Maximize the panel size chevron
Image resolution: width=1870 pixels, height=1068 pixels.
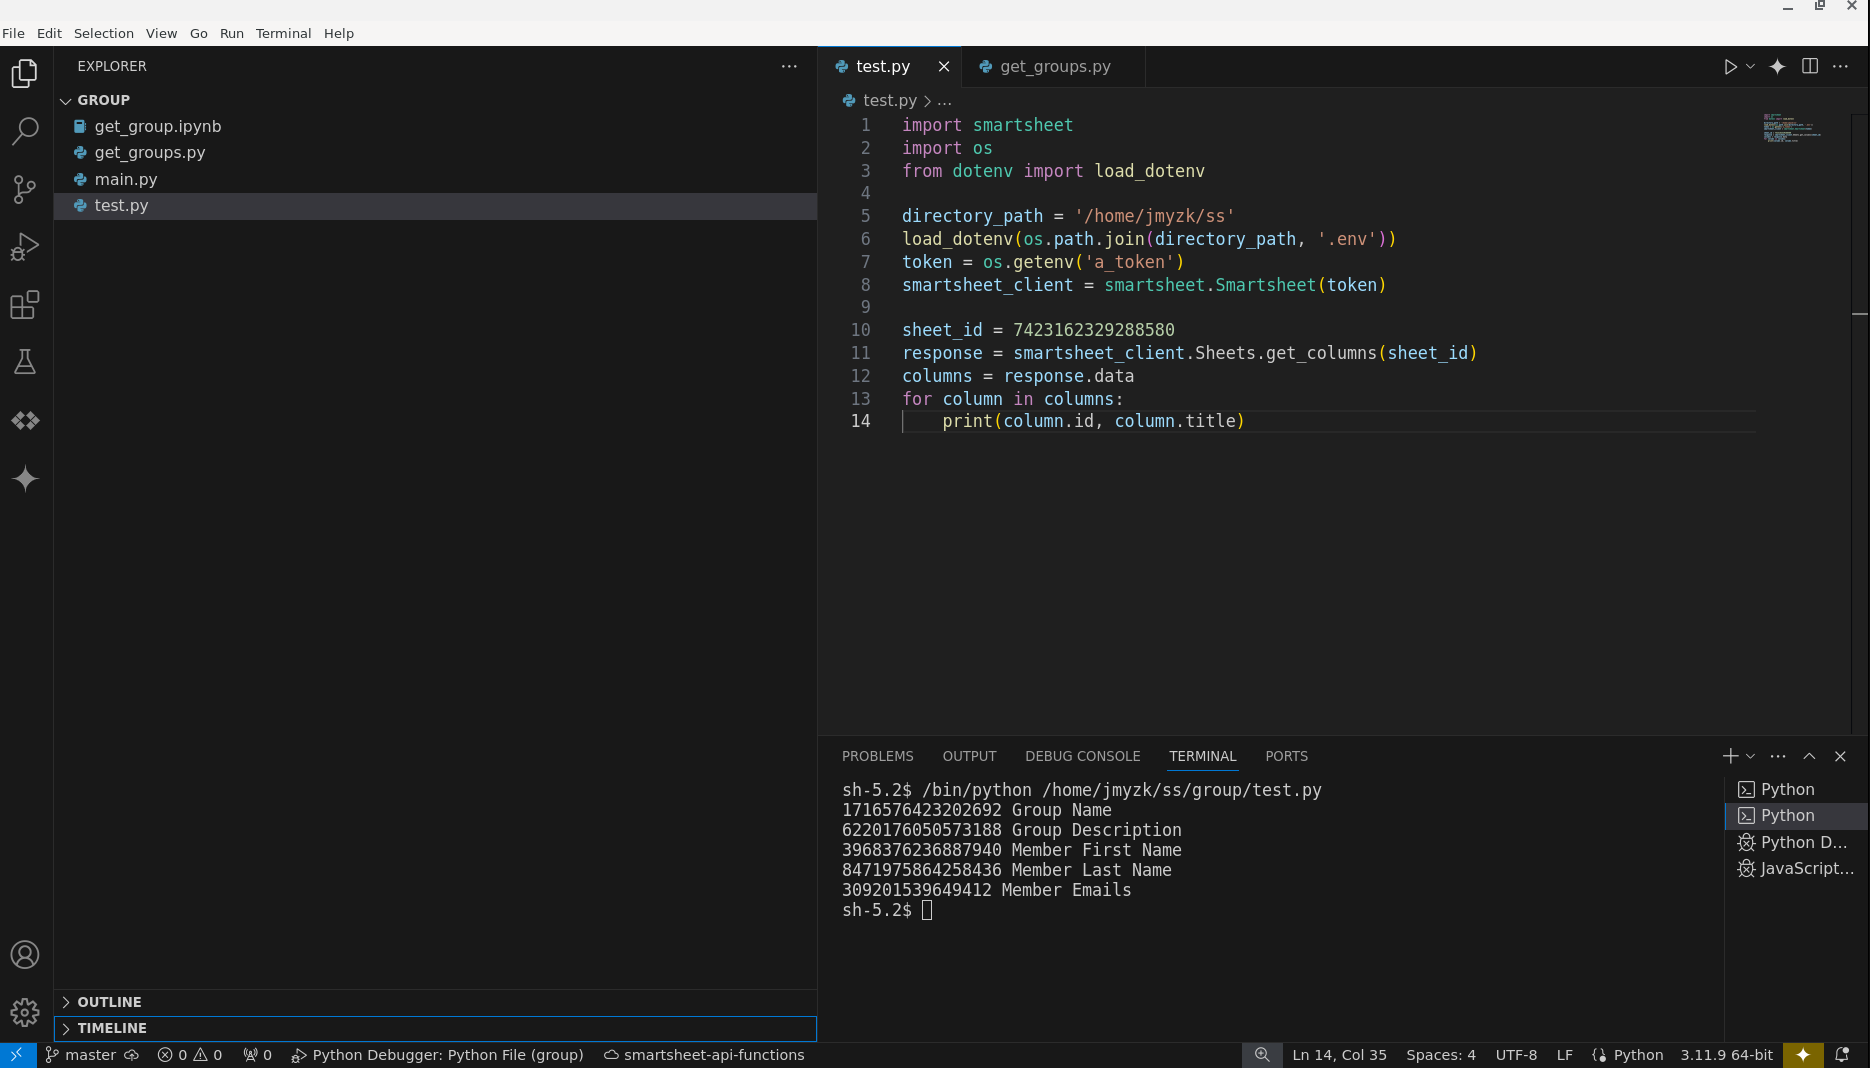[x=1809, y=756]
